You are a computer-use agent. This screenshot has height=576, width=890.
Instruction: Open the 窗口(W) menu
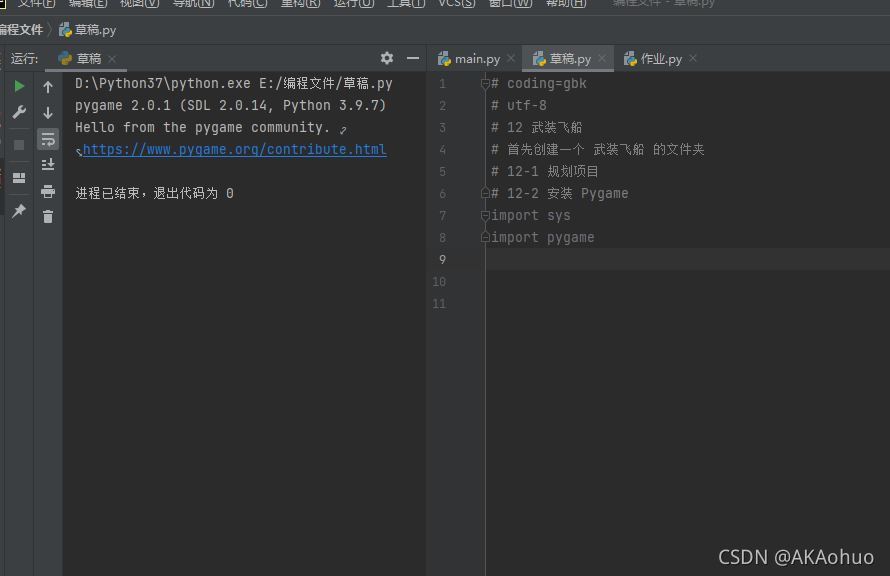point(510,3)
